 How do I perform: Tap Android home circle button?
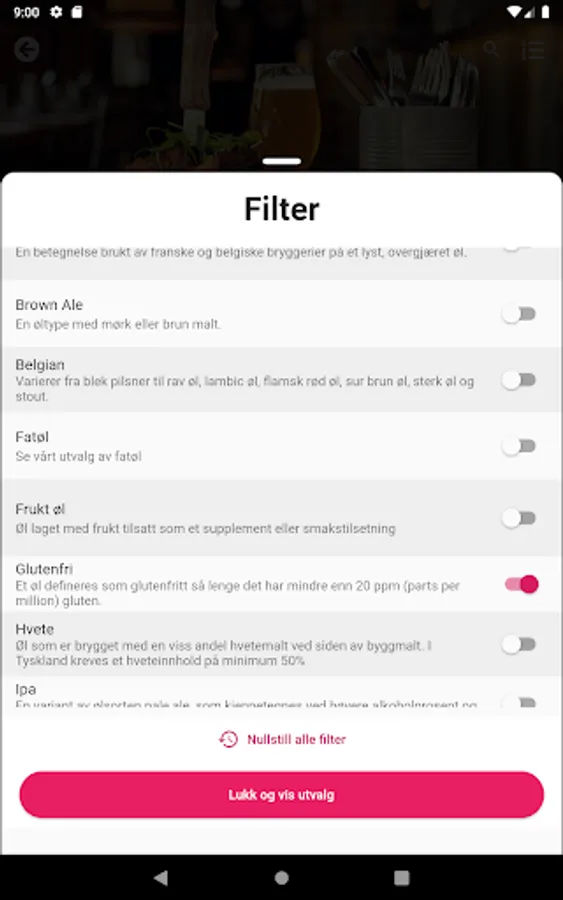click(x=281, y=877)
